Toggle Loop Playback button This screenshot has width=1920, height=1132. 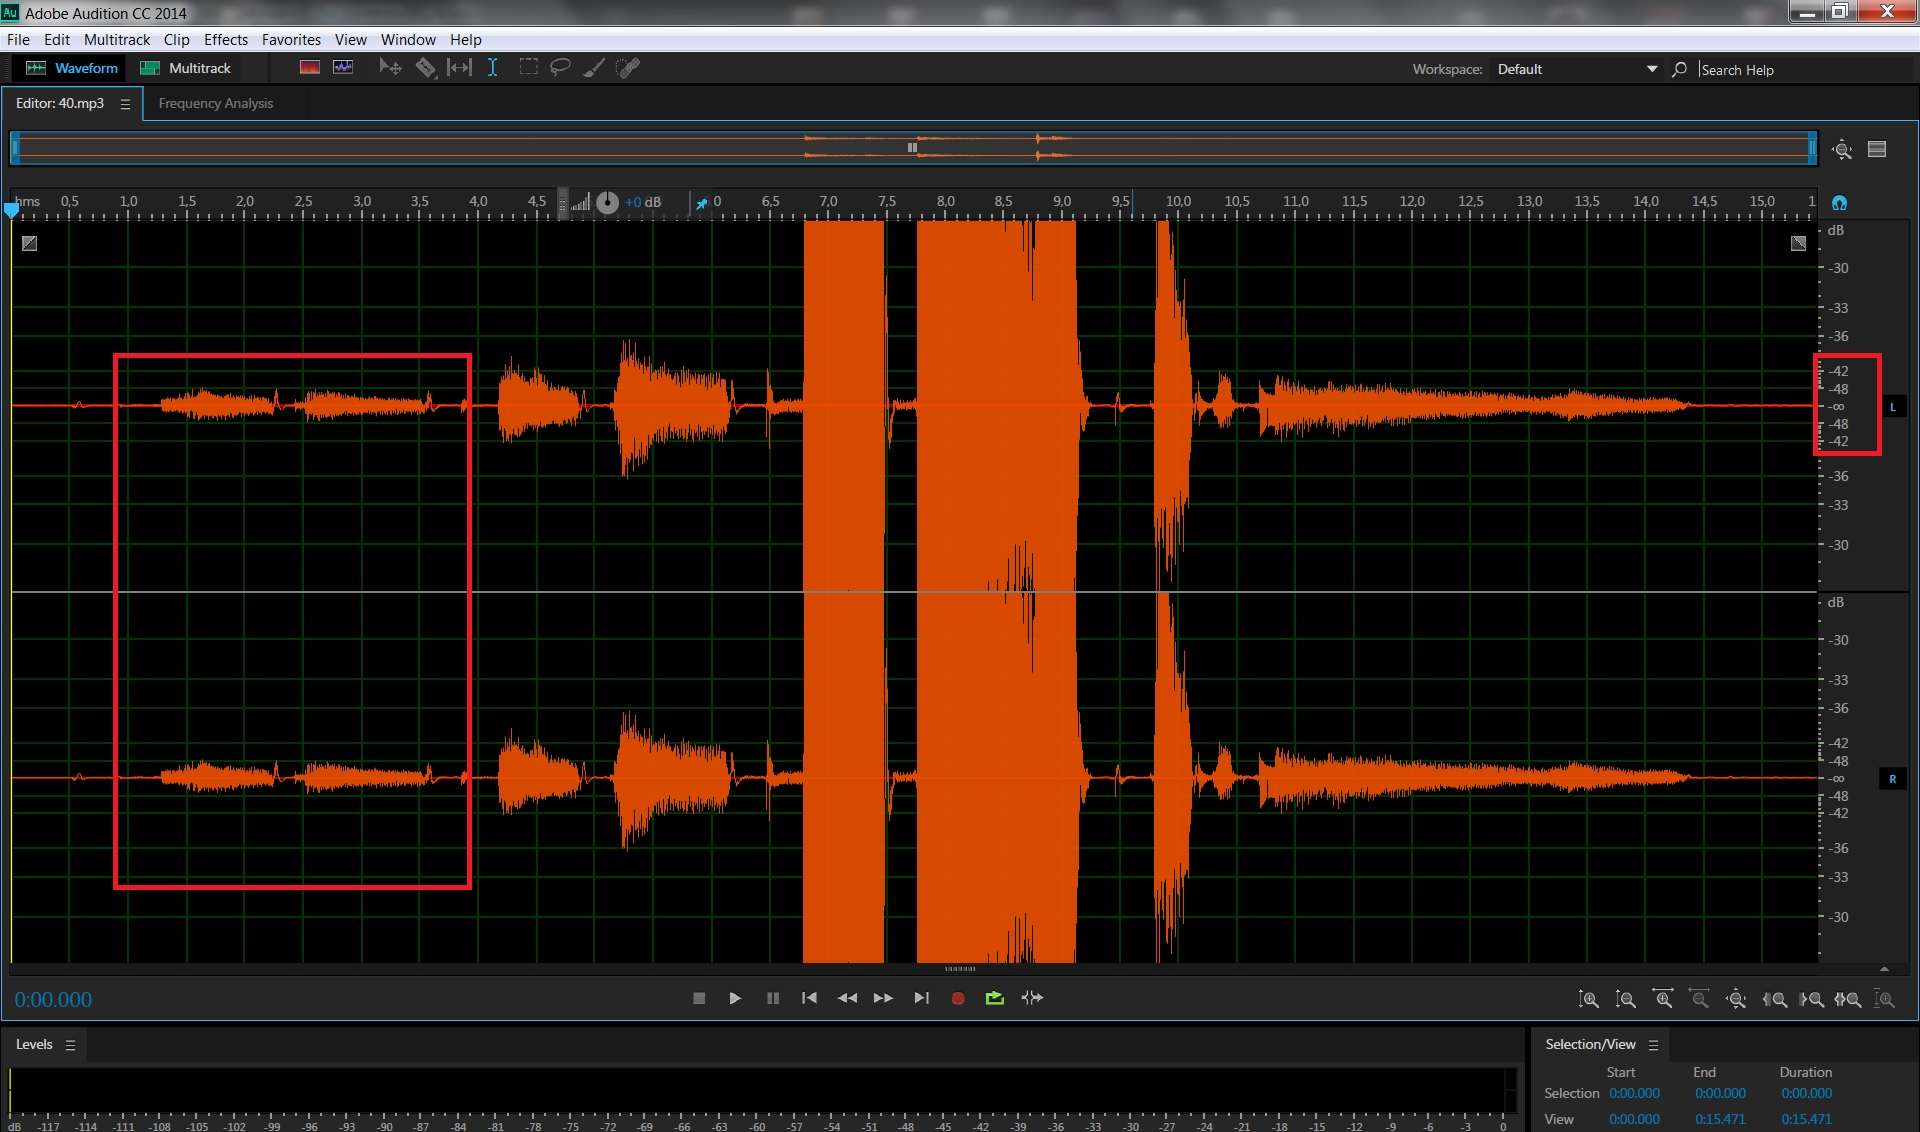(x=994, y=998)
